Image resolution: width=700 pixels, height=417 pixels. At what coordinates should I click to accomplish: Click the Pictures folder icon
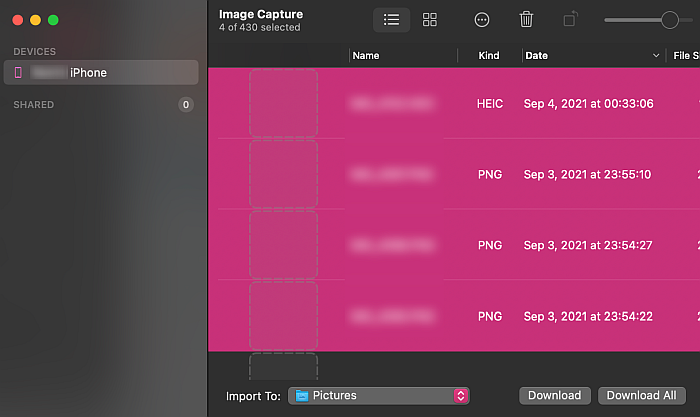coord(302,396)
